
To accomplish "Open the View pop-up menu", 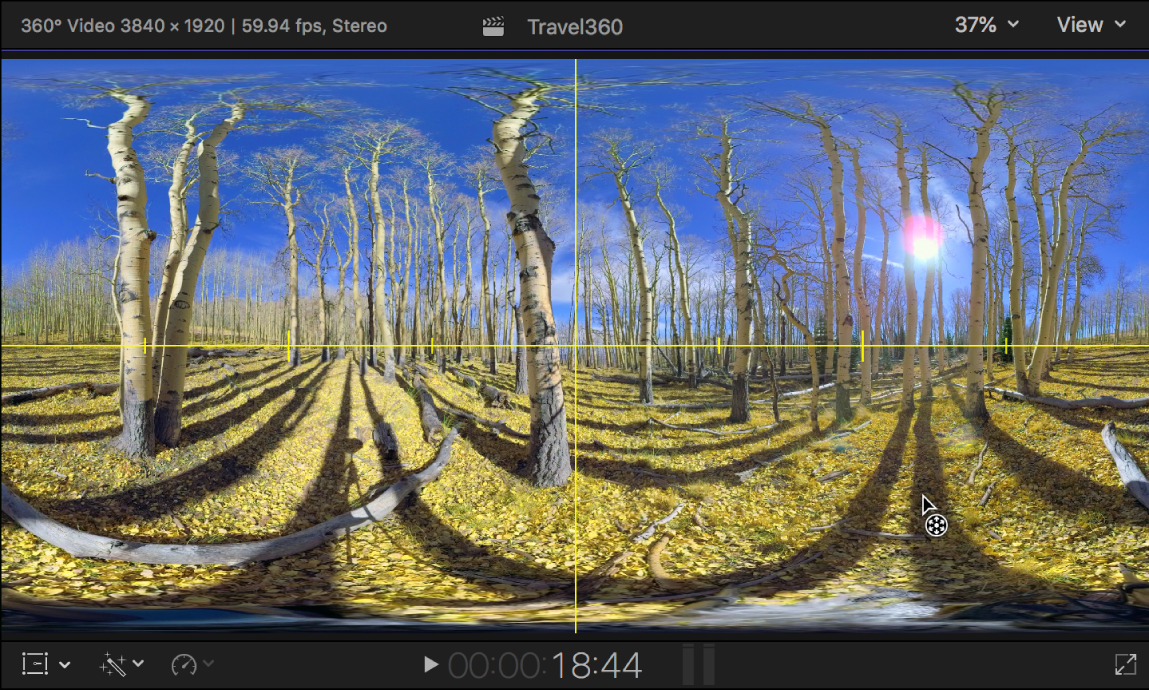I will (1091, 25).
